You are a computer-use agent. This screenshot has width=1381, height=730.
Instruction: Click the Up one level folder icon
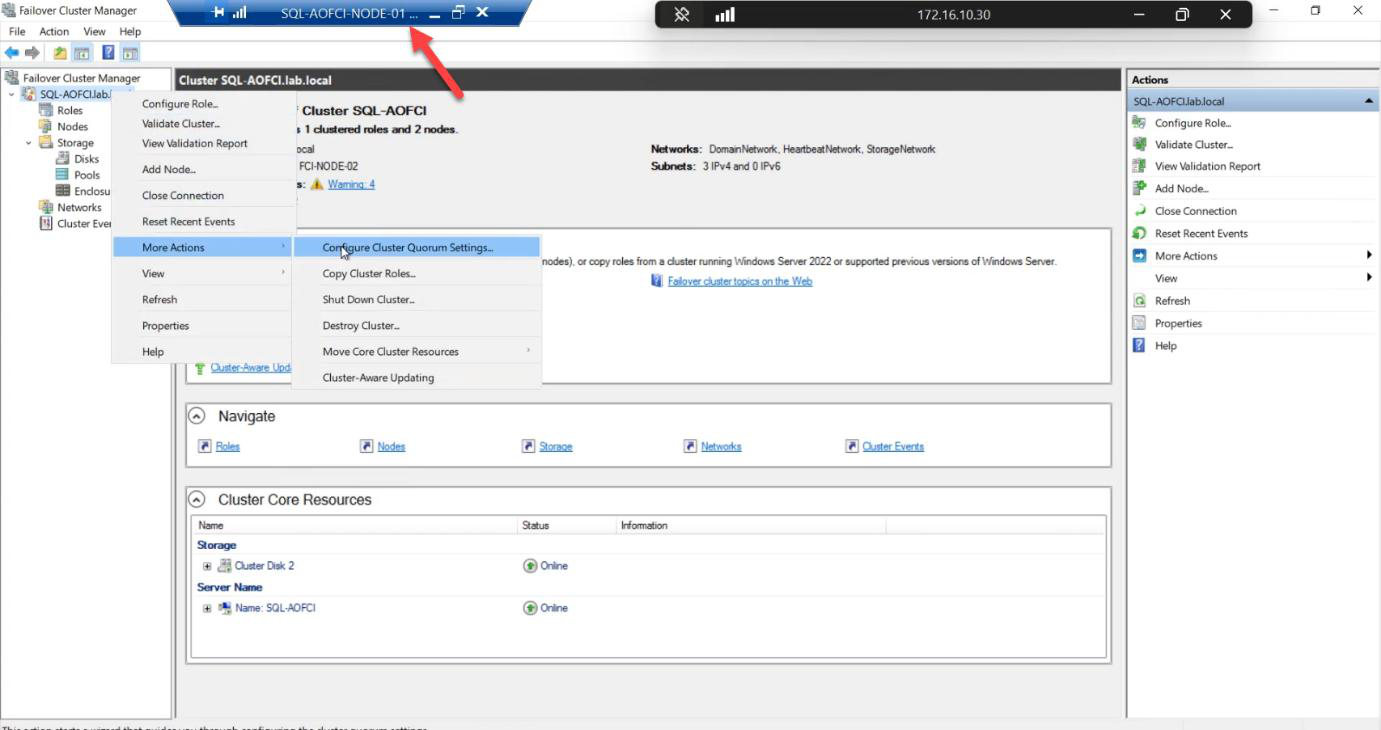point(60,53)
